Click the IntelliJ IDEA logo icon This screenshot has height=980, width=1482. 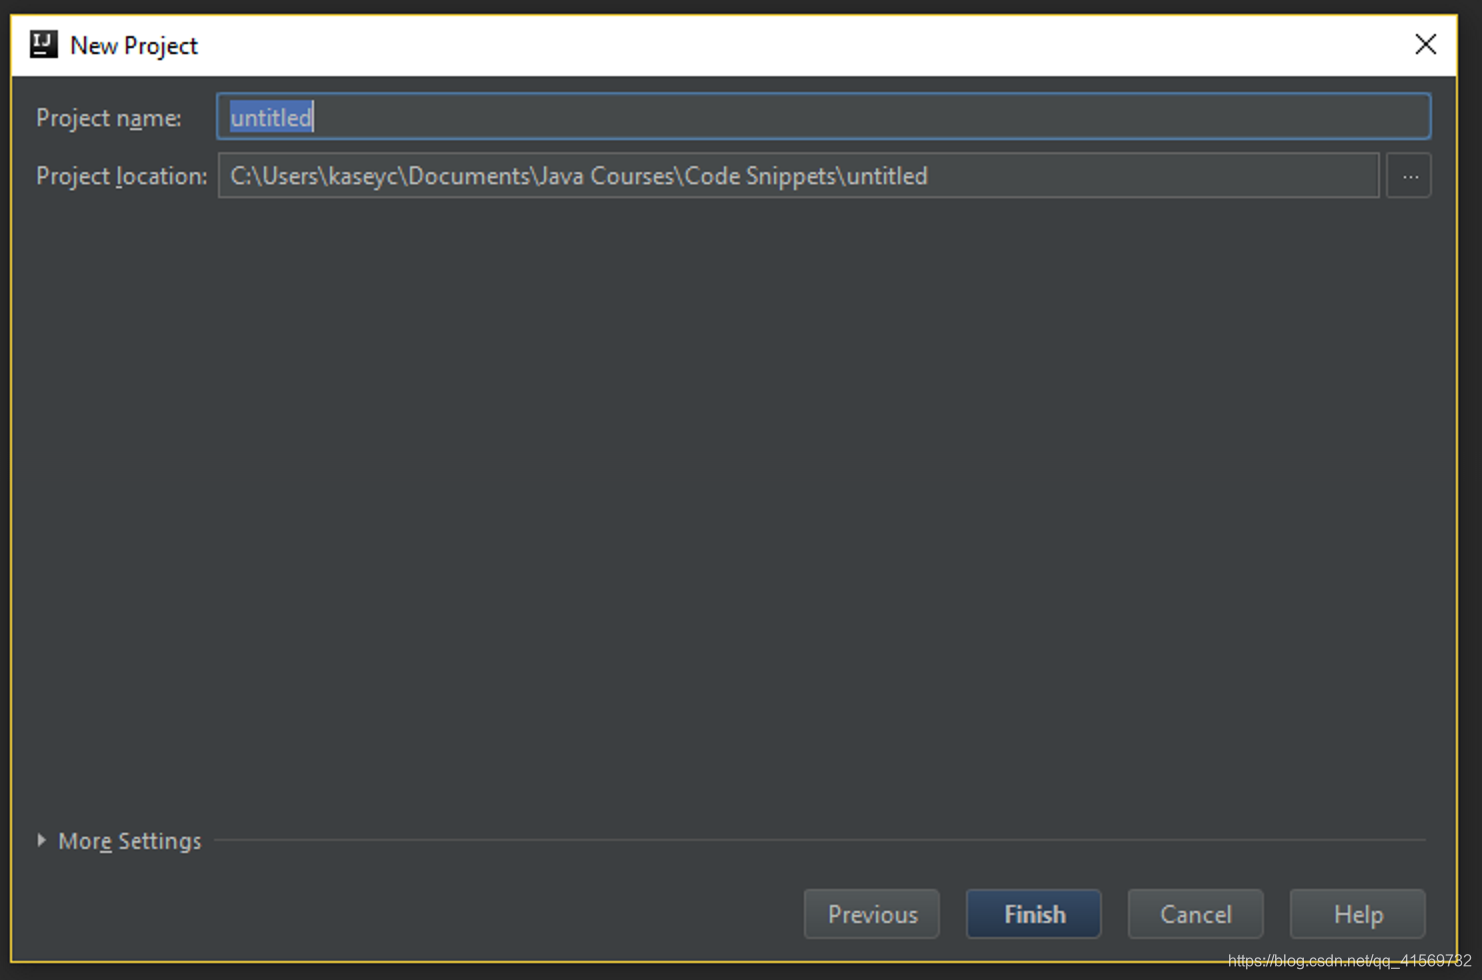(44, 44)
